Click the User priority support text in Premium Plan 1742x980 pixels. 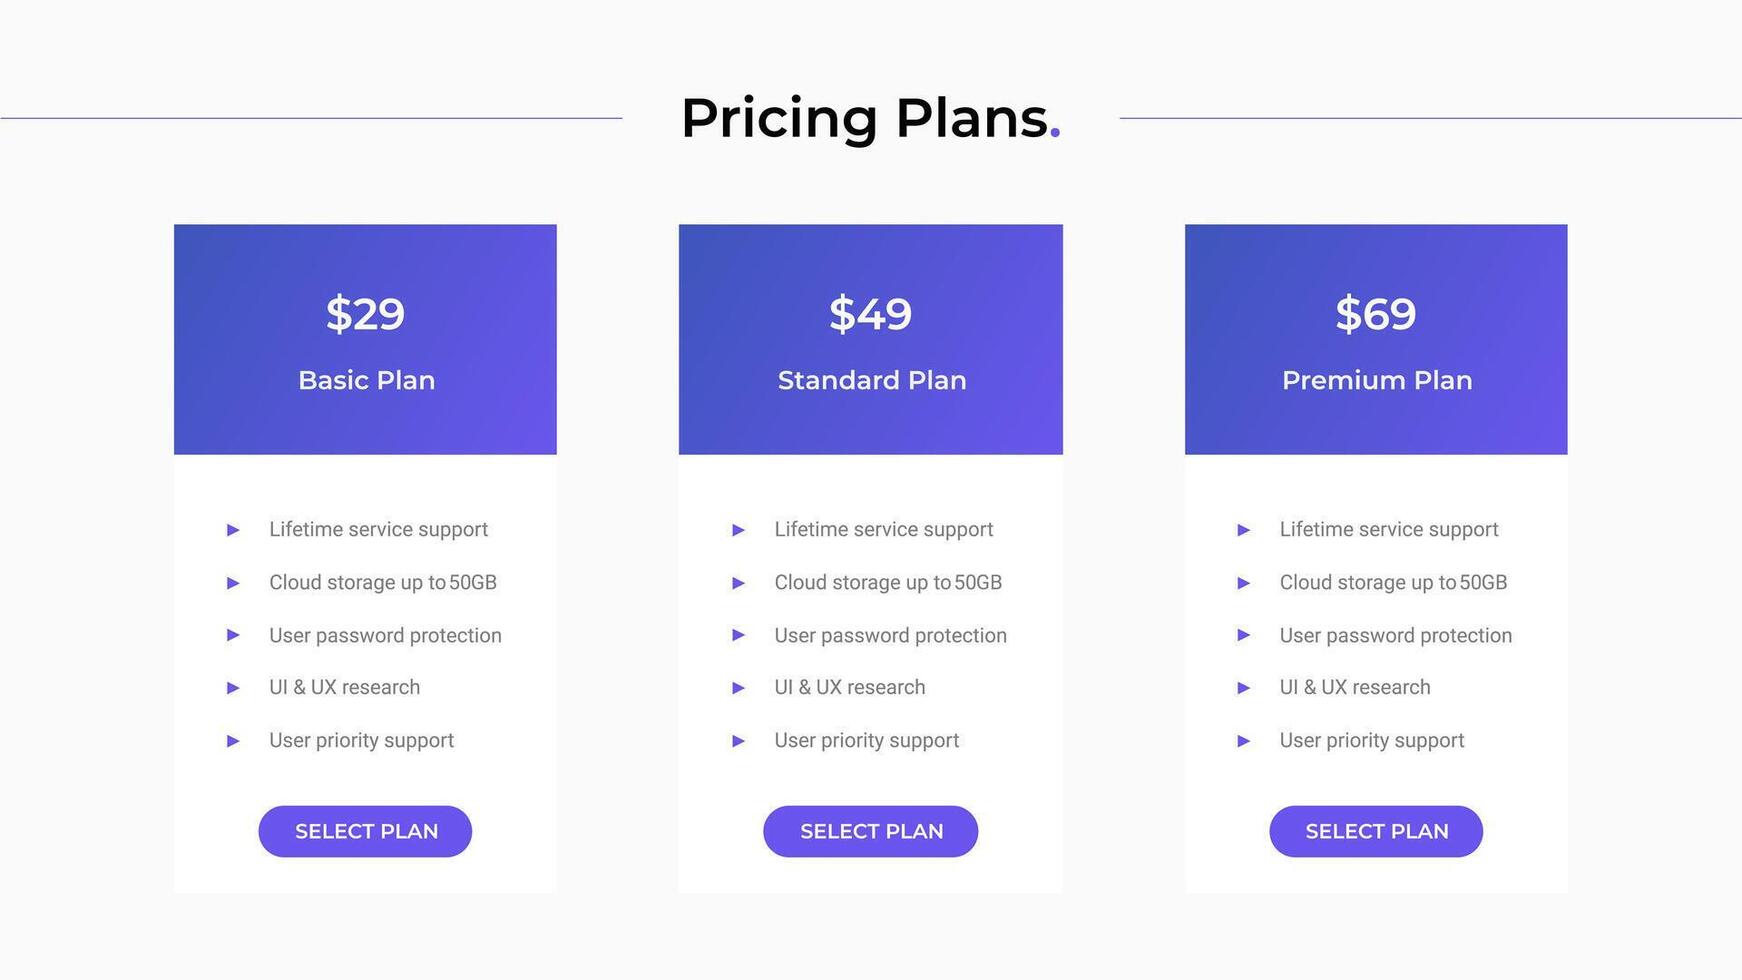[x=1371, y=740]
